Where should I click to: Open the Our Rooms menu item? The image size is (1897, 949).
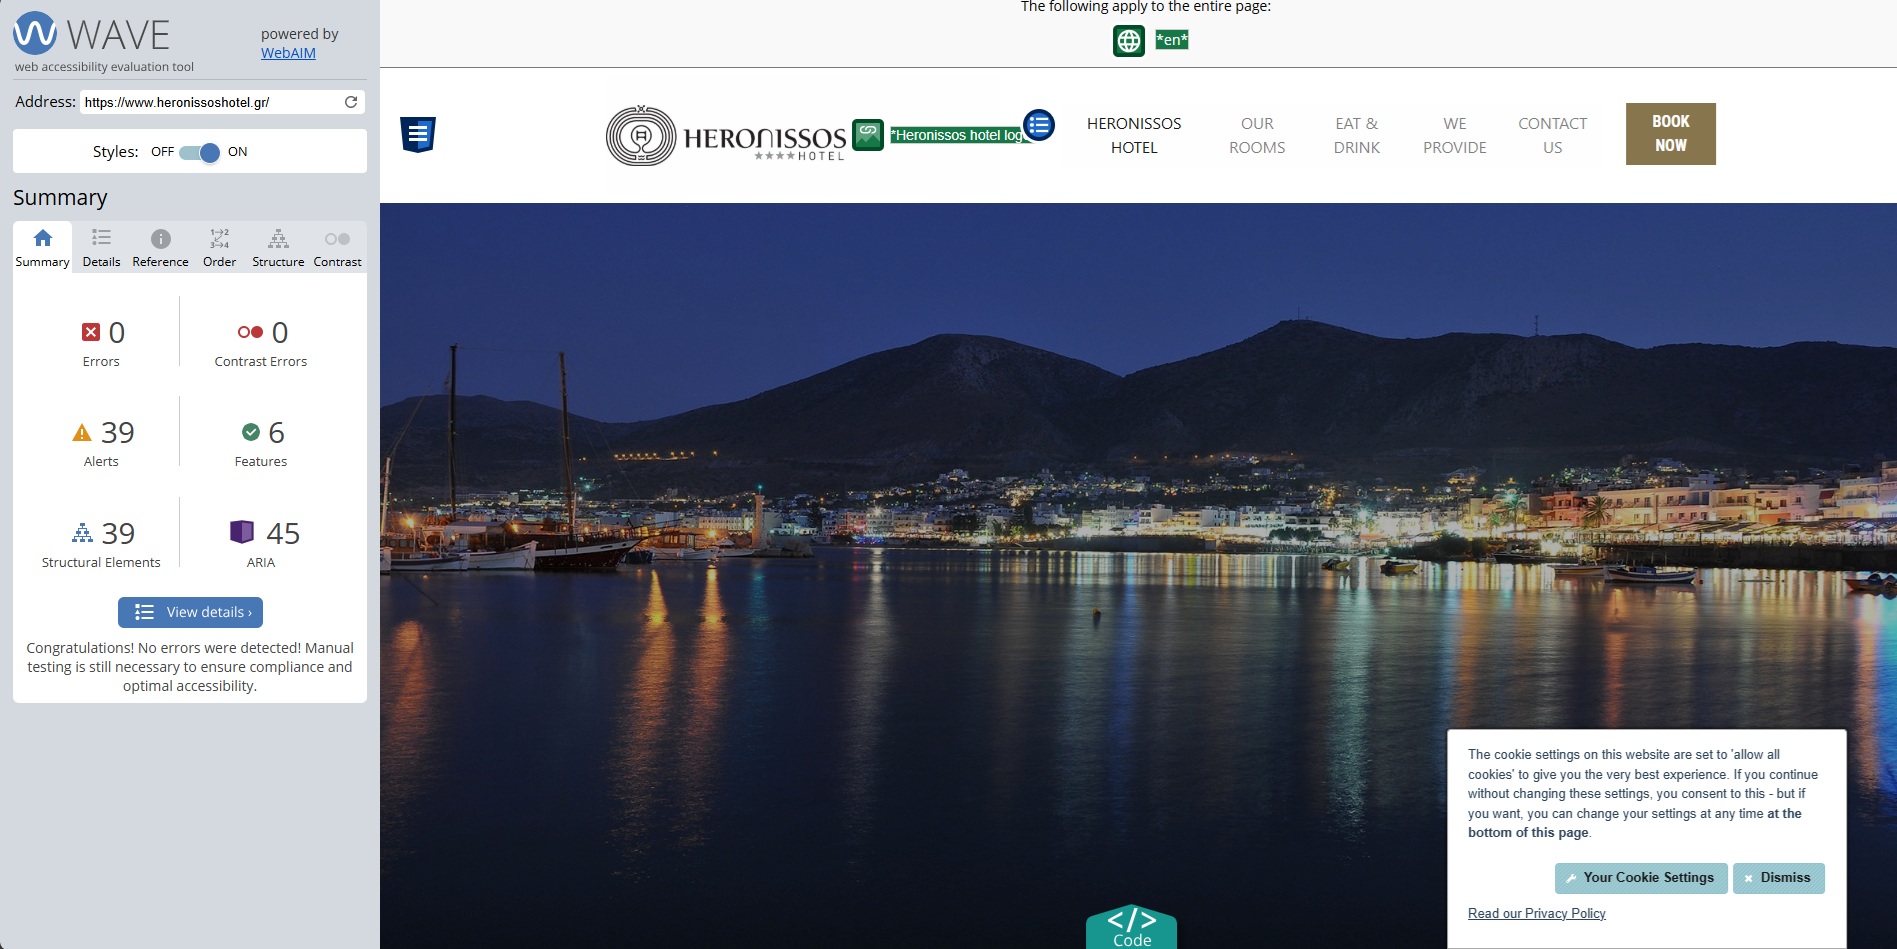pos(1257,135)
